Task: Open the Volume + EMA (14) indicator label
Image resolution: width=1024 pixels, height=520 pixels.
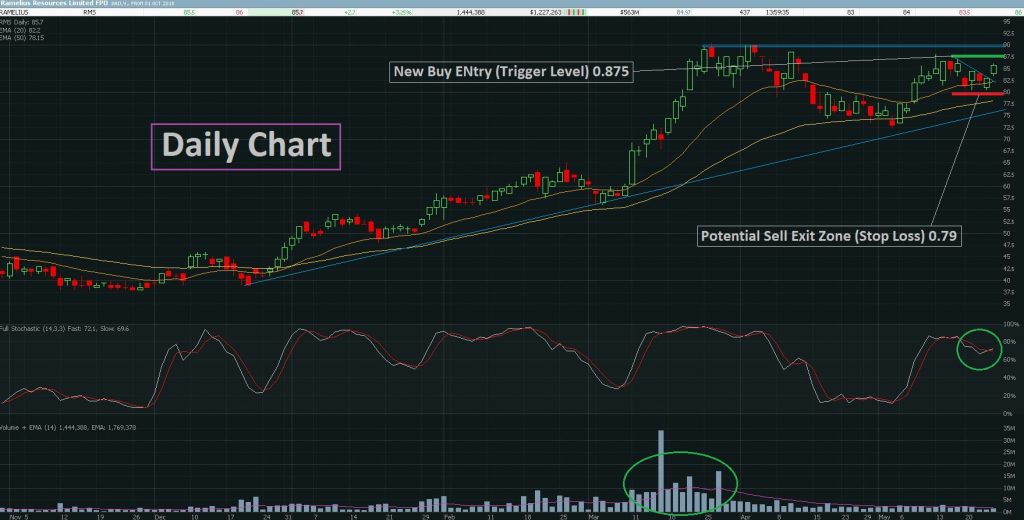Action: [x=67, y=427]
